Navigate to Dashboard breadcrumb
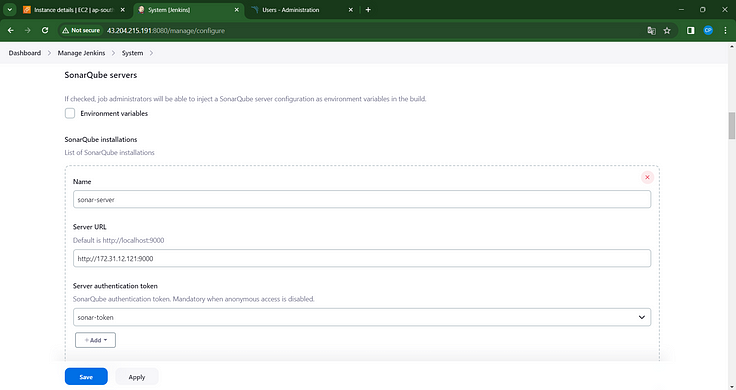This screenshot has width=736, height=390. (x=25, y=53)
